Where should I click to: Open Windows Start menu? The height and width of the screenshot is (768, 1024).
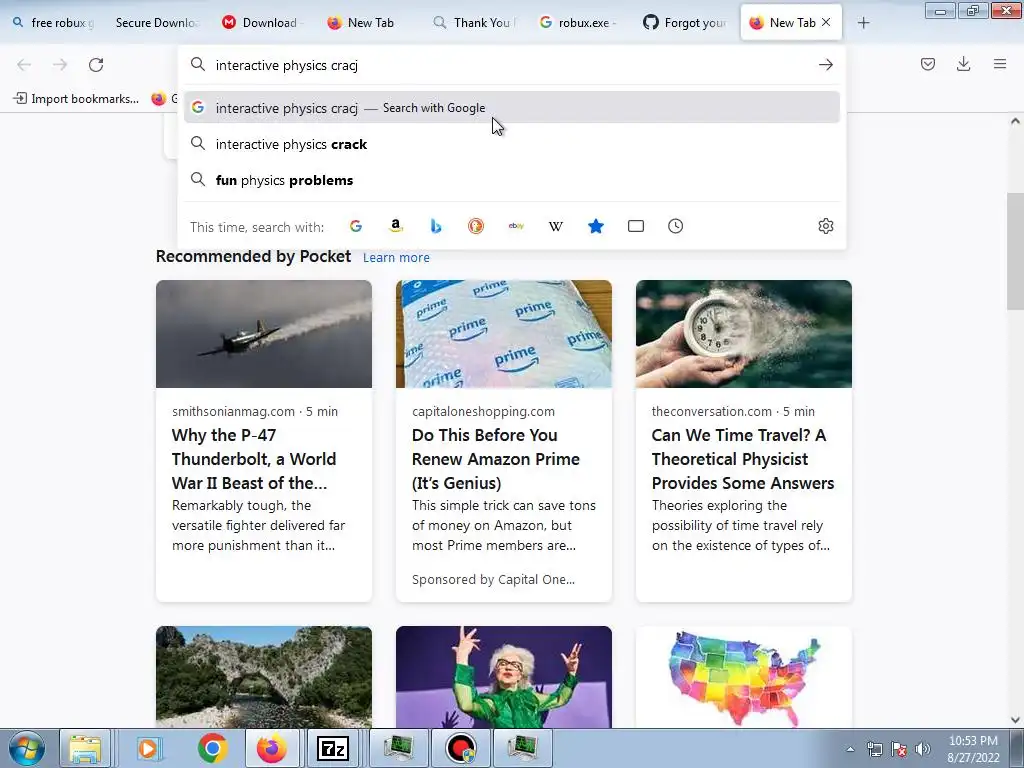click(26, 748)
